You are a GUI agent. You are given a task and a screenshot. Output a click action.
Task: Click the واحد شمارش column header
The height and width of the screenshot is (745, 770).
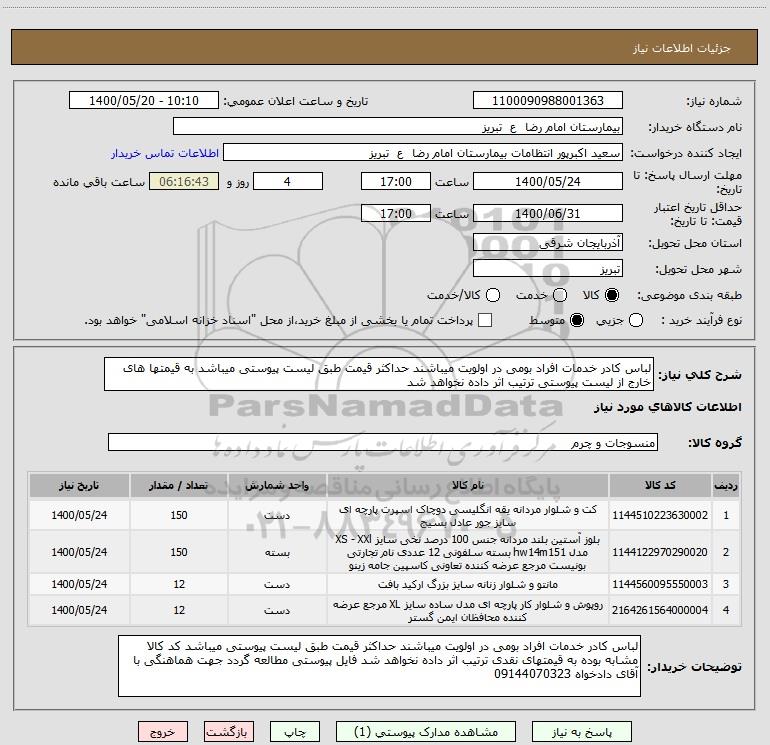click(x=277, y=485)
